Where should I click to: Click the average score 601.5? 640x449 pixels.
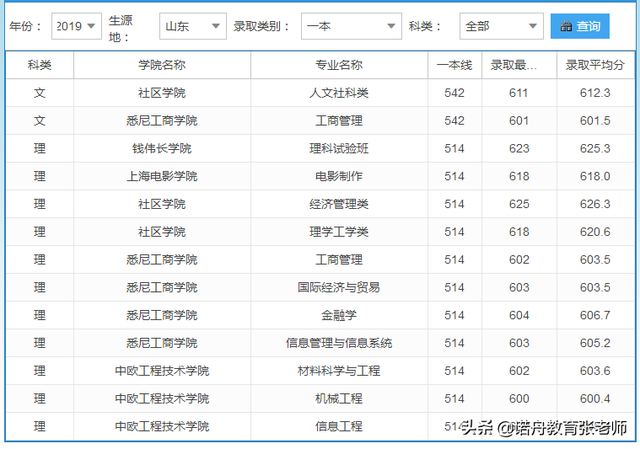(x=595, y=121)
